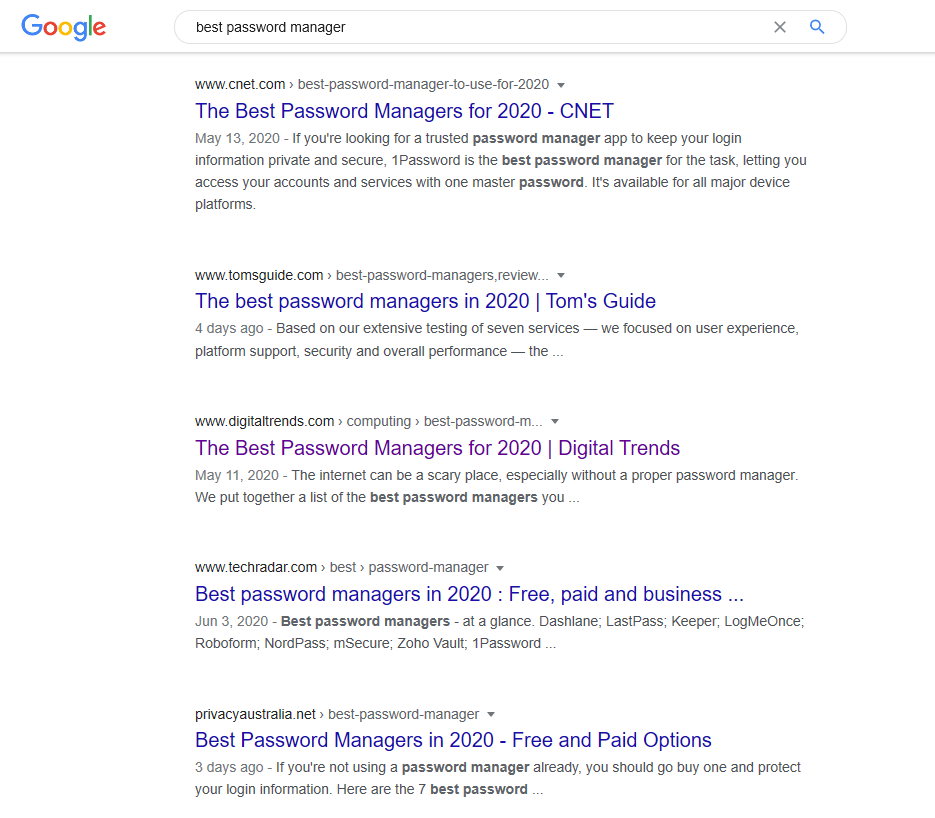The height and width of the screenshot is (818, 935).
Task: Open The Best Password Managers CNET link
Action: (x=404, y=111)
